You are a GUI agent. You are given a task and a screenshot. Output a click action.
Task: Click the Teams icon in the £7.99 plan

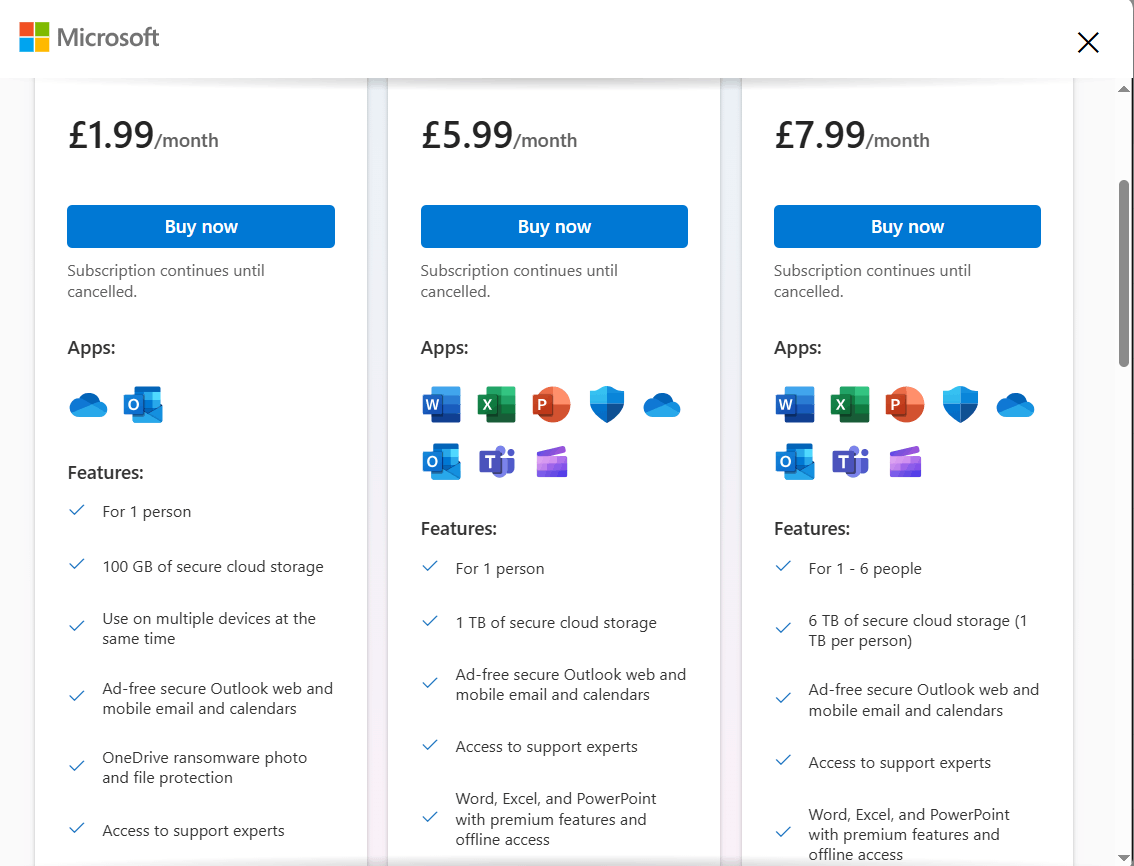(850, 462)
